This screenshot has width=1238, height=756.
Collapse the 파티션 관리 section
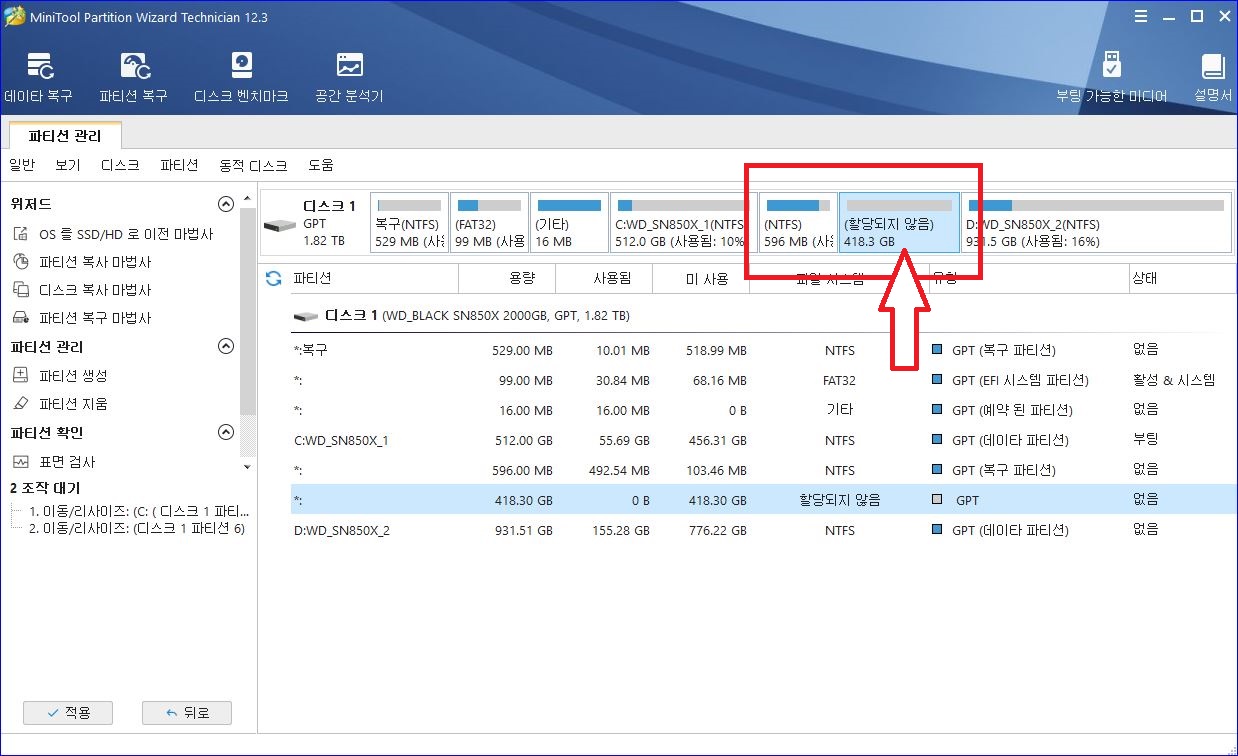[x=225, y=347]
